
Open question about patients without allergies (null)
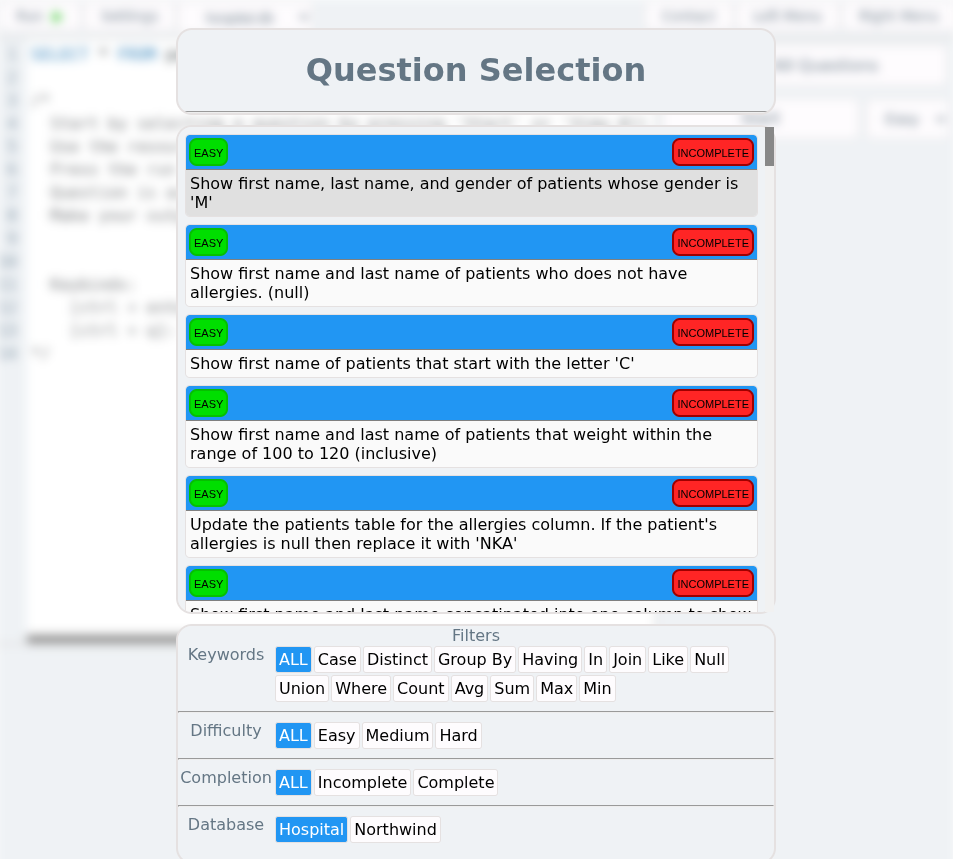[x=472, y=266]
